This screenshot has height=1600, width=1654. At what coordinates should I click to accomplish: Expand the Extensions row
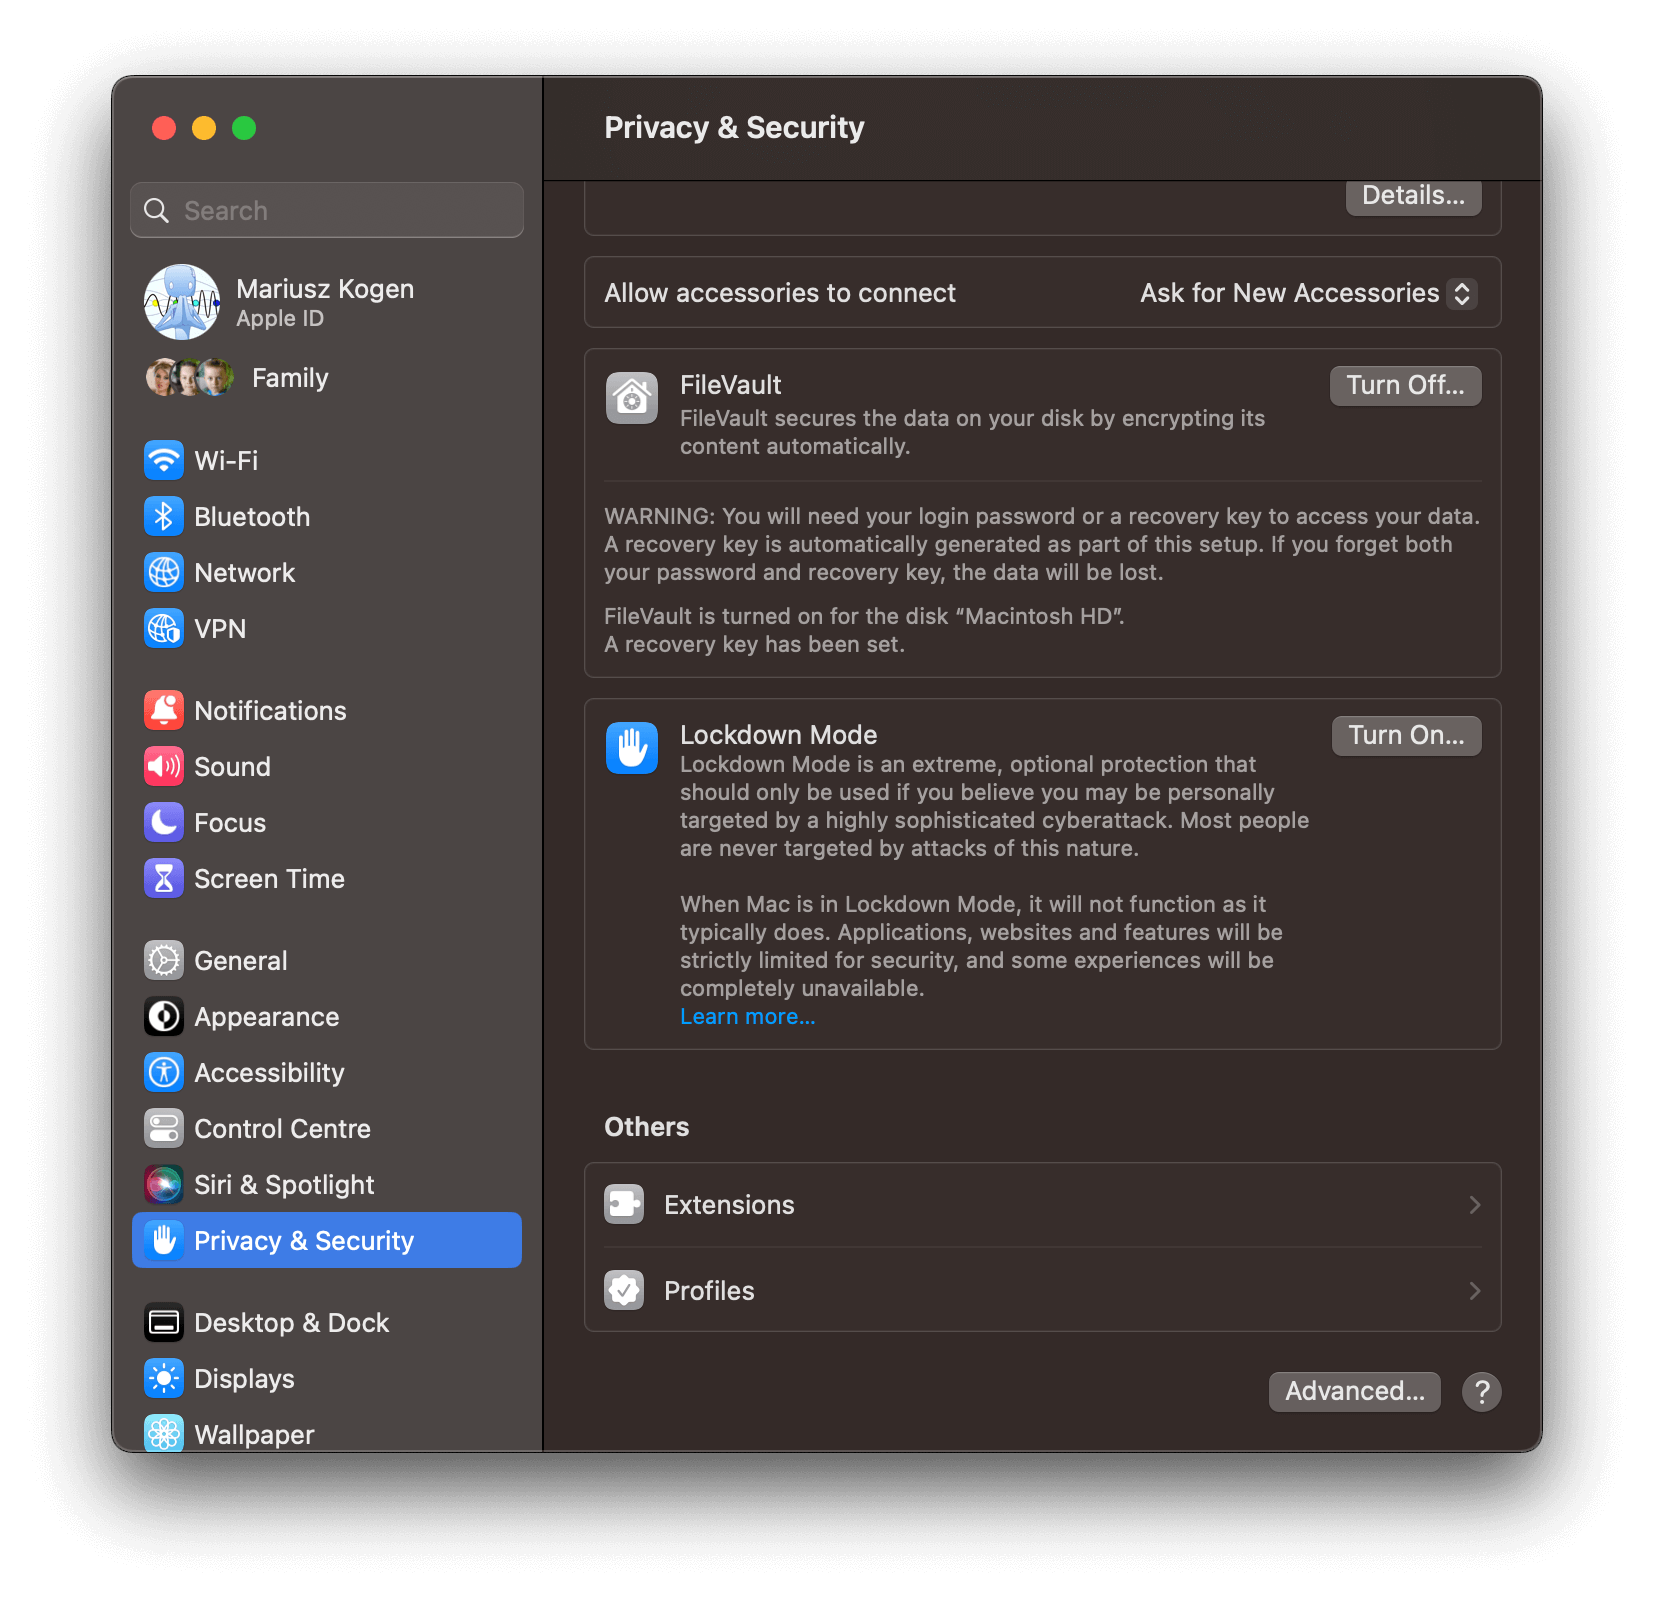pyautogui.click(x=1042, y=1205)
